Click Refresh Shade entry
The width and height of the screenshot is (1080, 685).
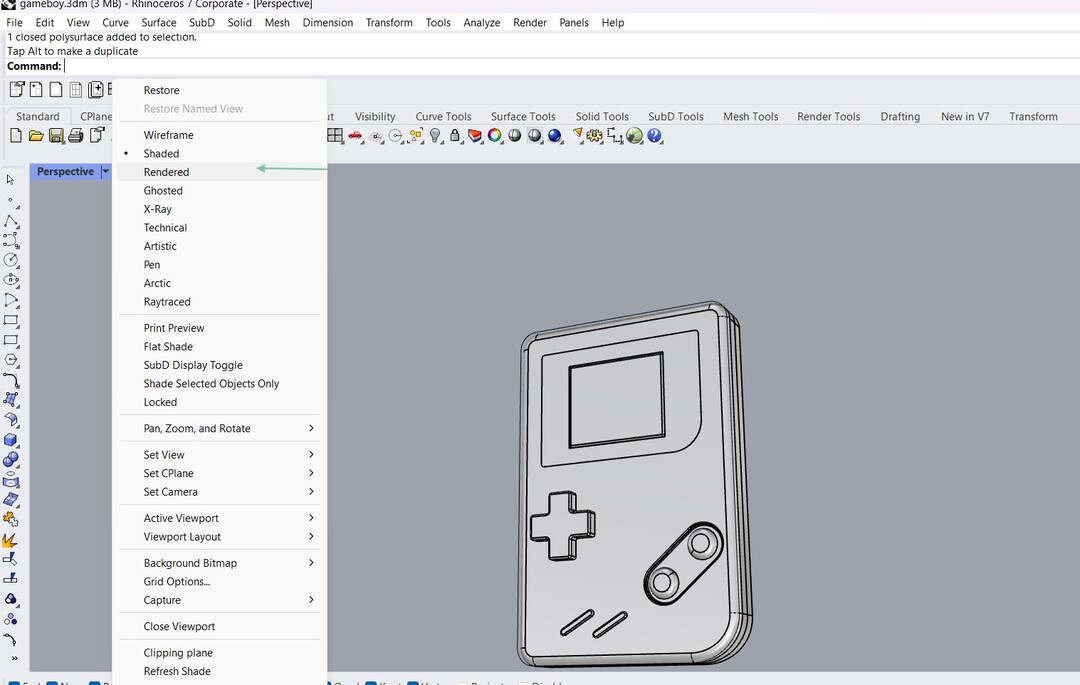click(x=177, y=671)
